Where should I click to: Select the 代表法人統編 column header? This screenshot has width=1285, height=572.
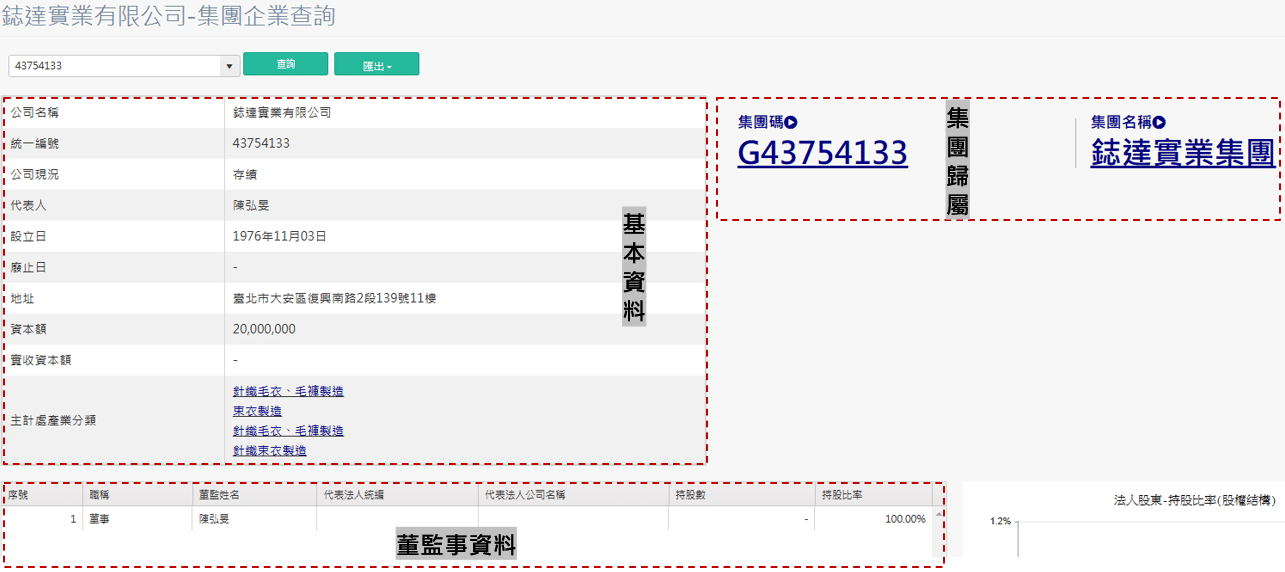click(x=397, y=495)
